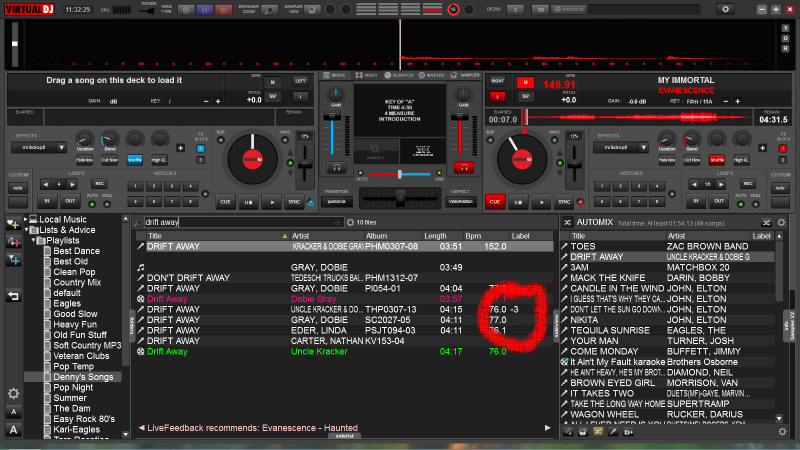
Task: Toggle left deck ROLL loop mode
Action: tap(107, 205)
